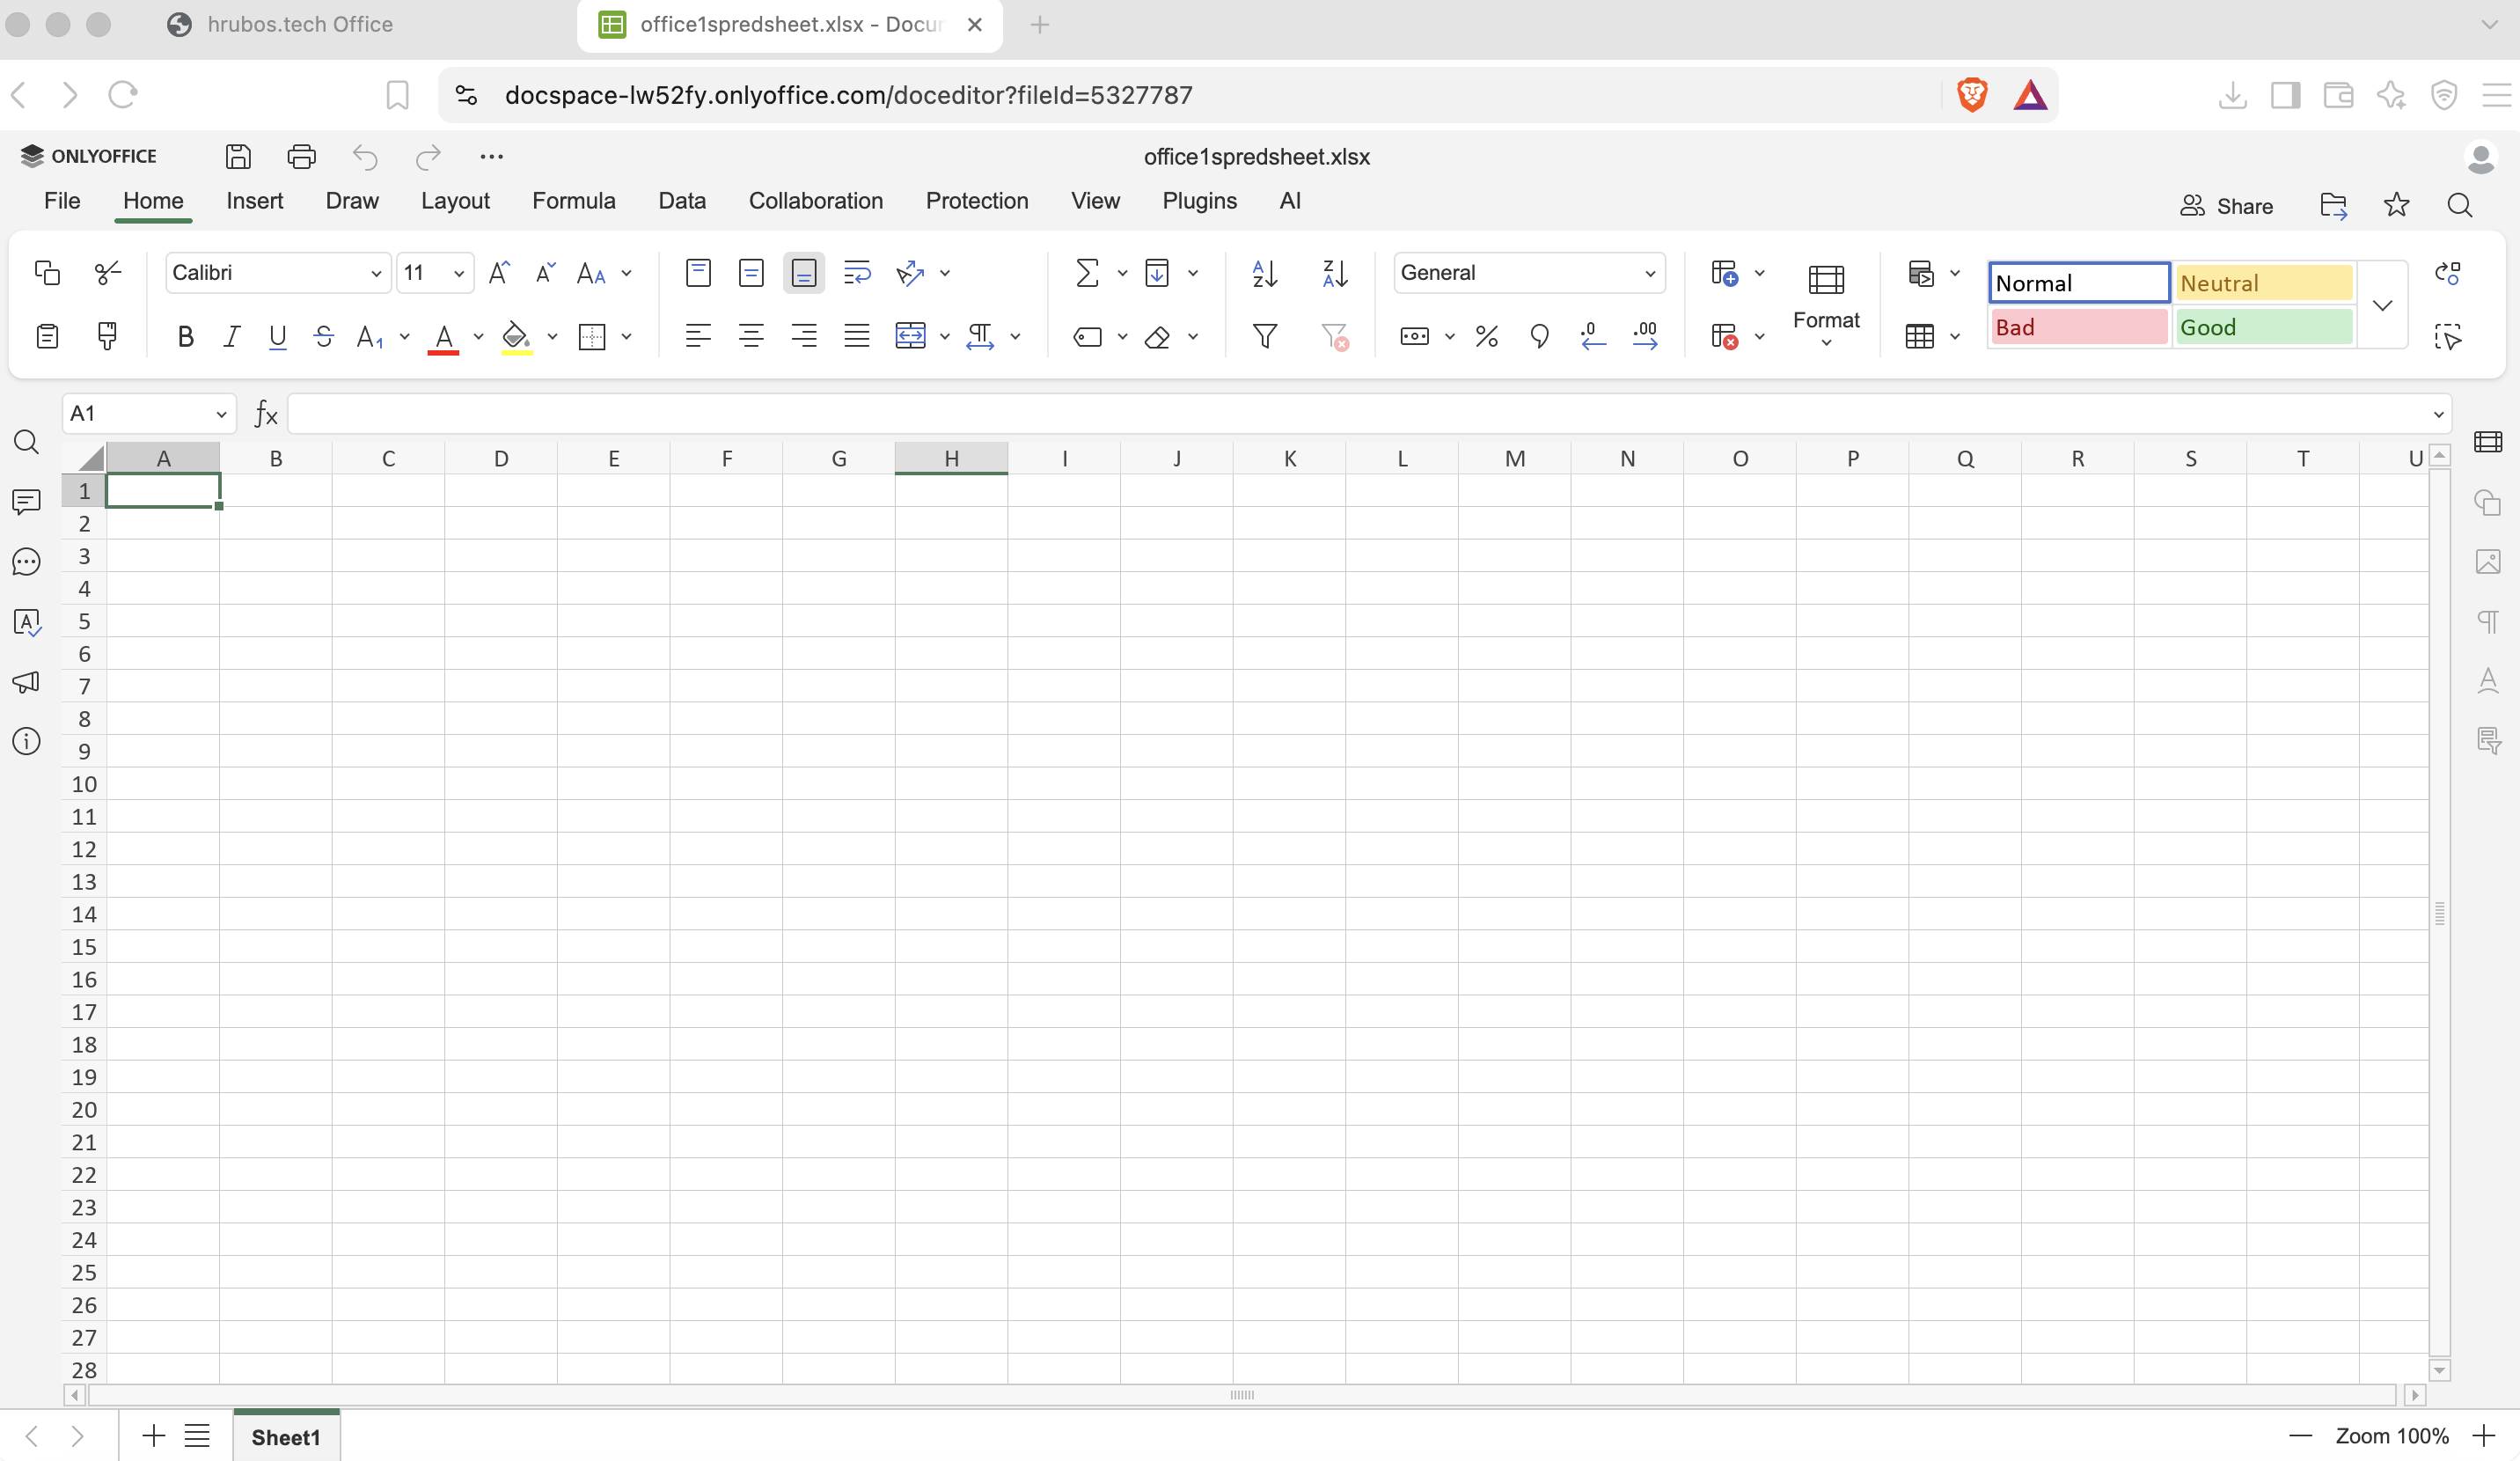Image resolution: width=2520 pixels, height=1461 pixels.
Task: Sort ascending A to Z
Action: point(1265,272)
